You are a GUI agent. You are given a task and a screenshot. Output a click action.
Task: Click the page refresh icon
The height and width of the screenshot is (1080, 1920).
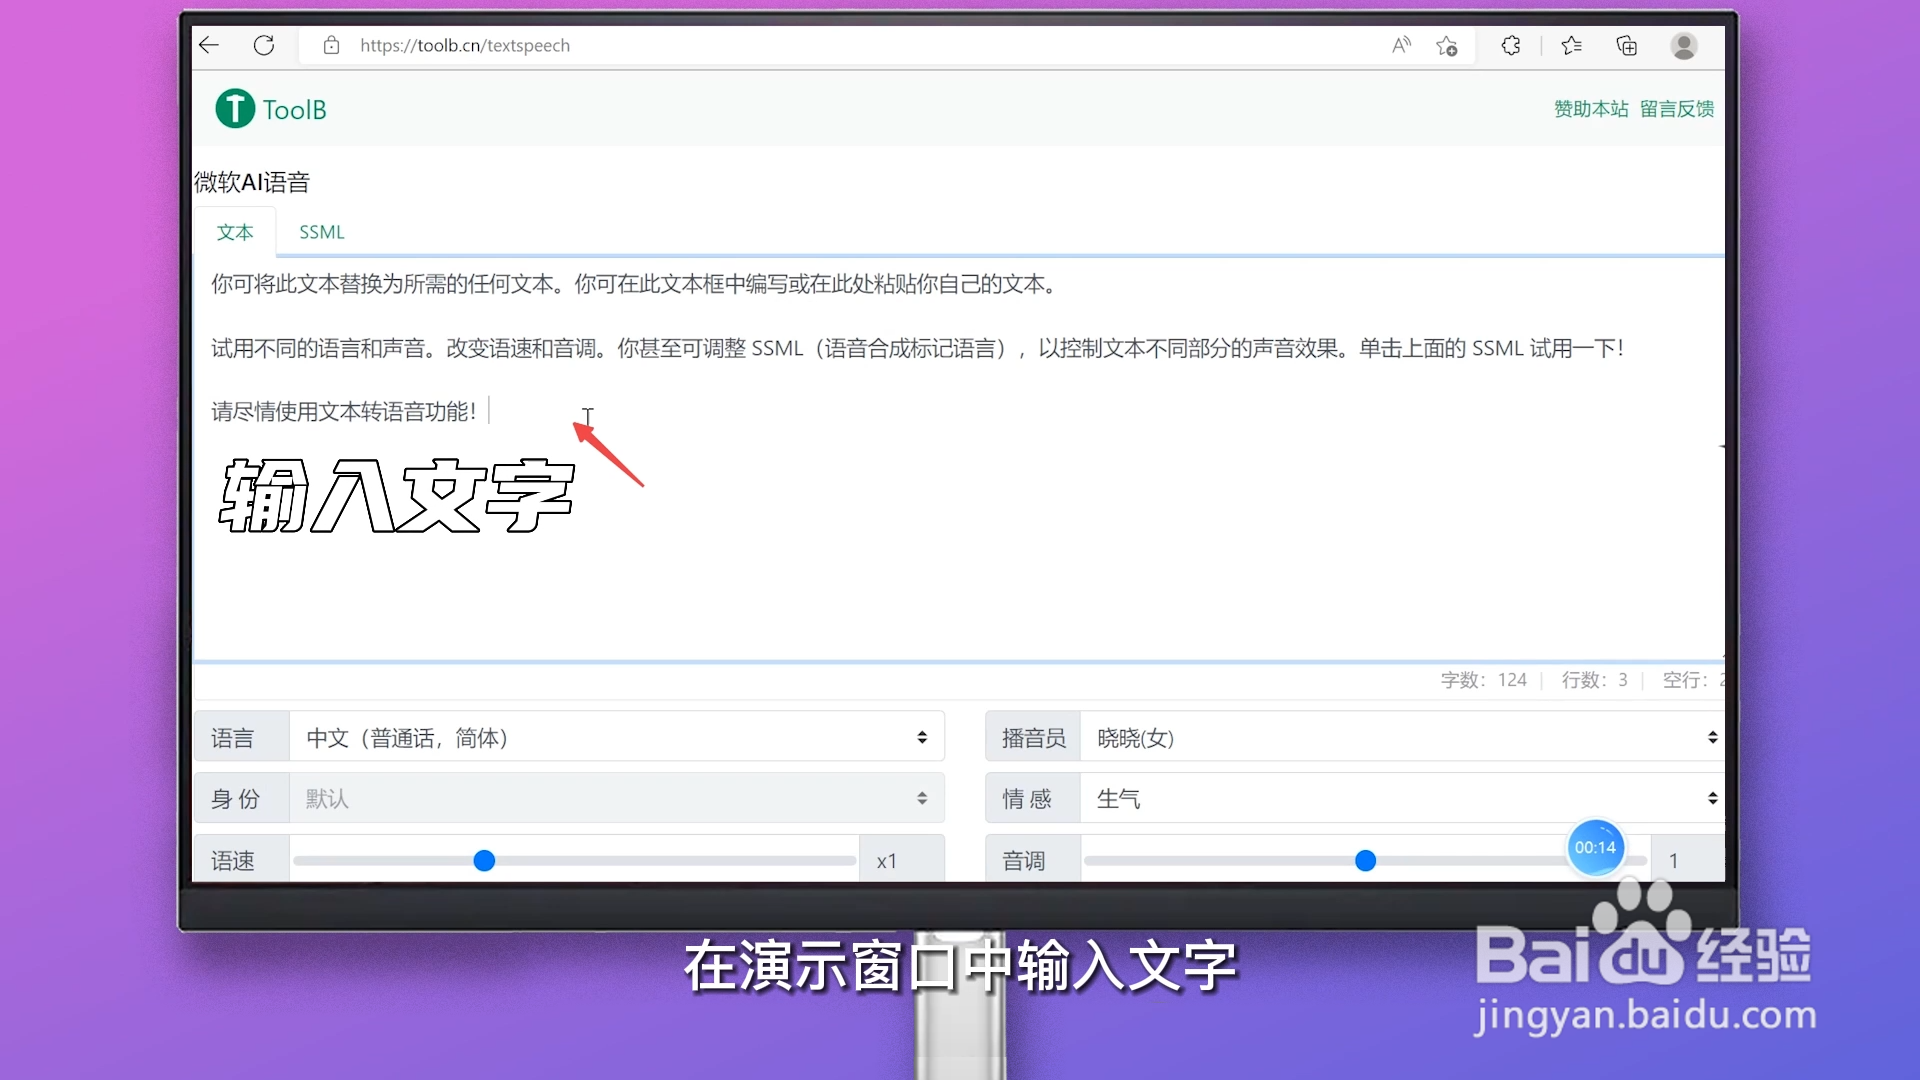(x=264, y=45)
